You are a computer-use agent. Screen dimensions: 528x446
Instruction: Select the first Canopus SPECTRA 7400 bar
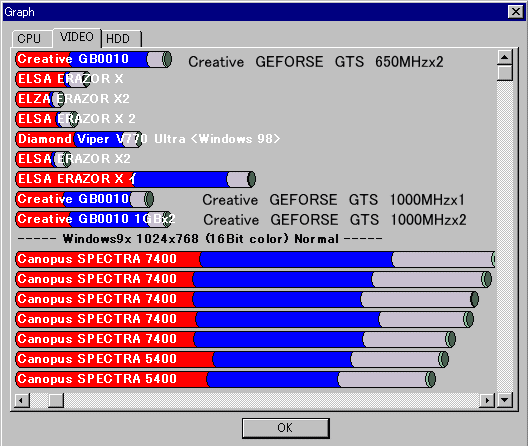(255, 259)
